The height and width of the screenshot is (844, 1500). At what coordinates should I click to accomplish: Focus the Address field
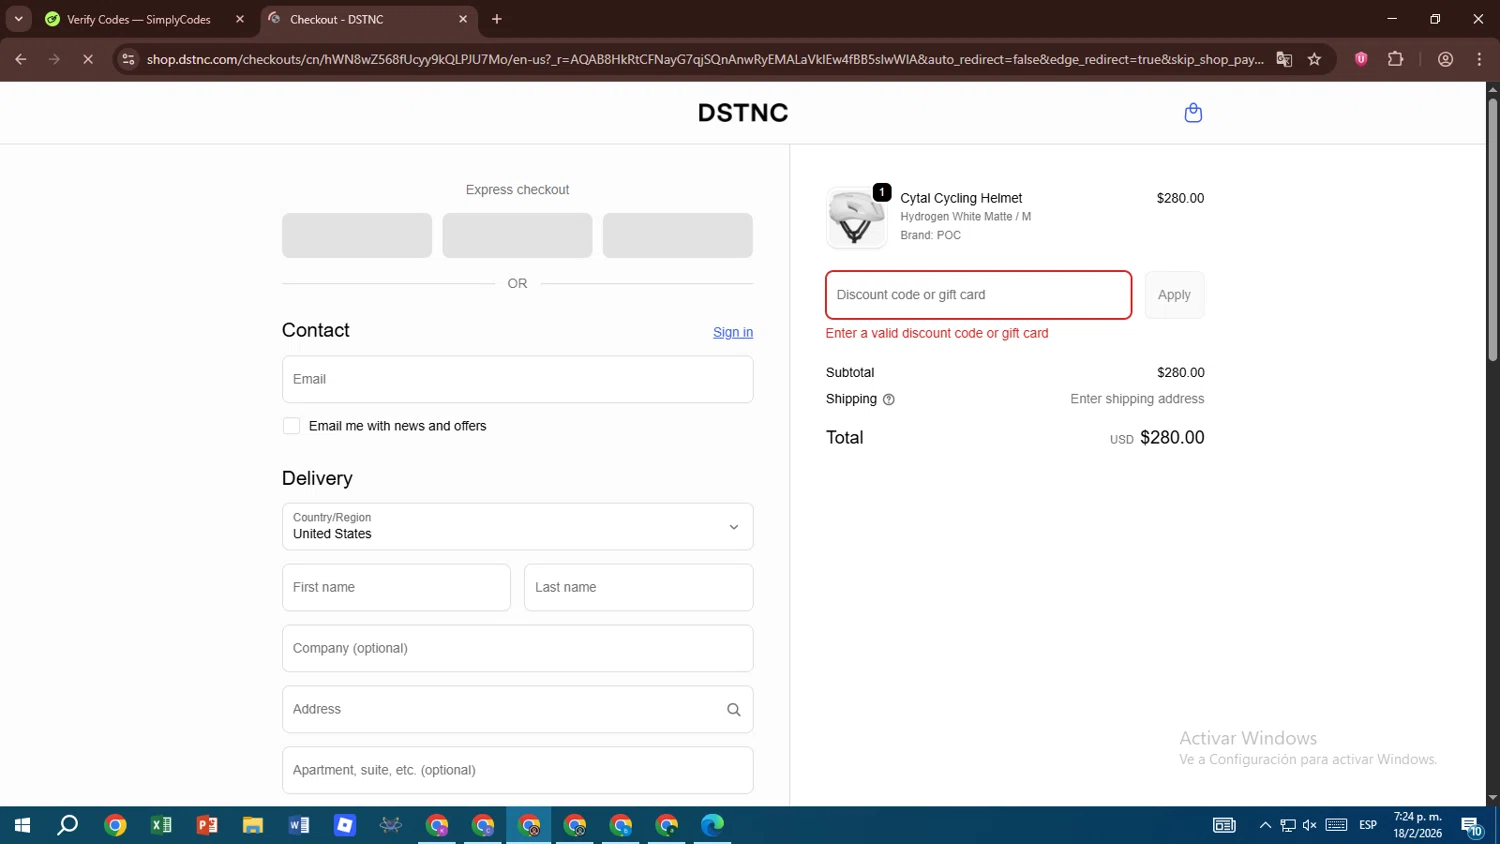[517, 709]
